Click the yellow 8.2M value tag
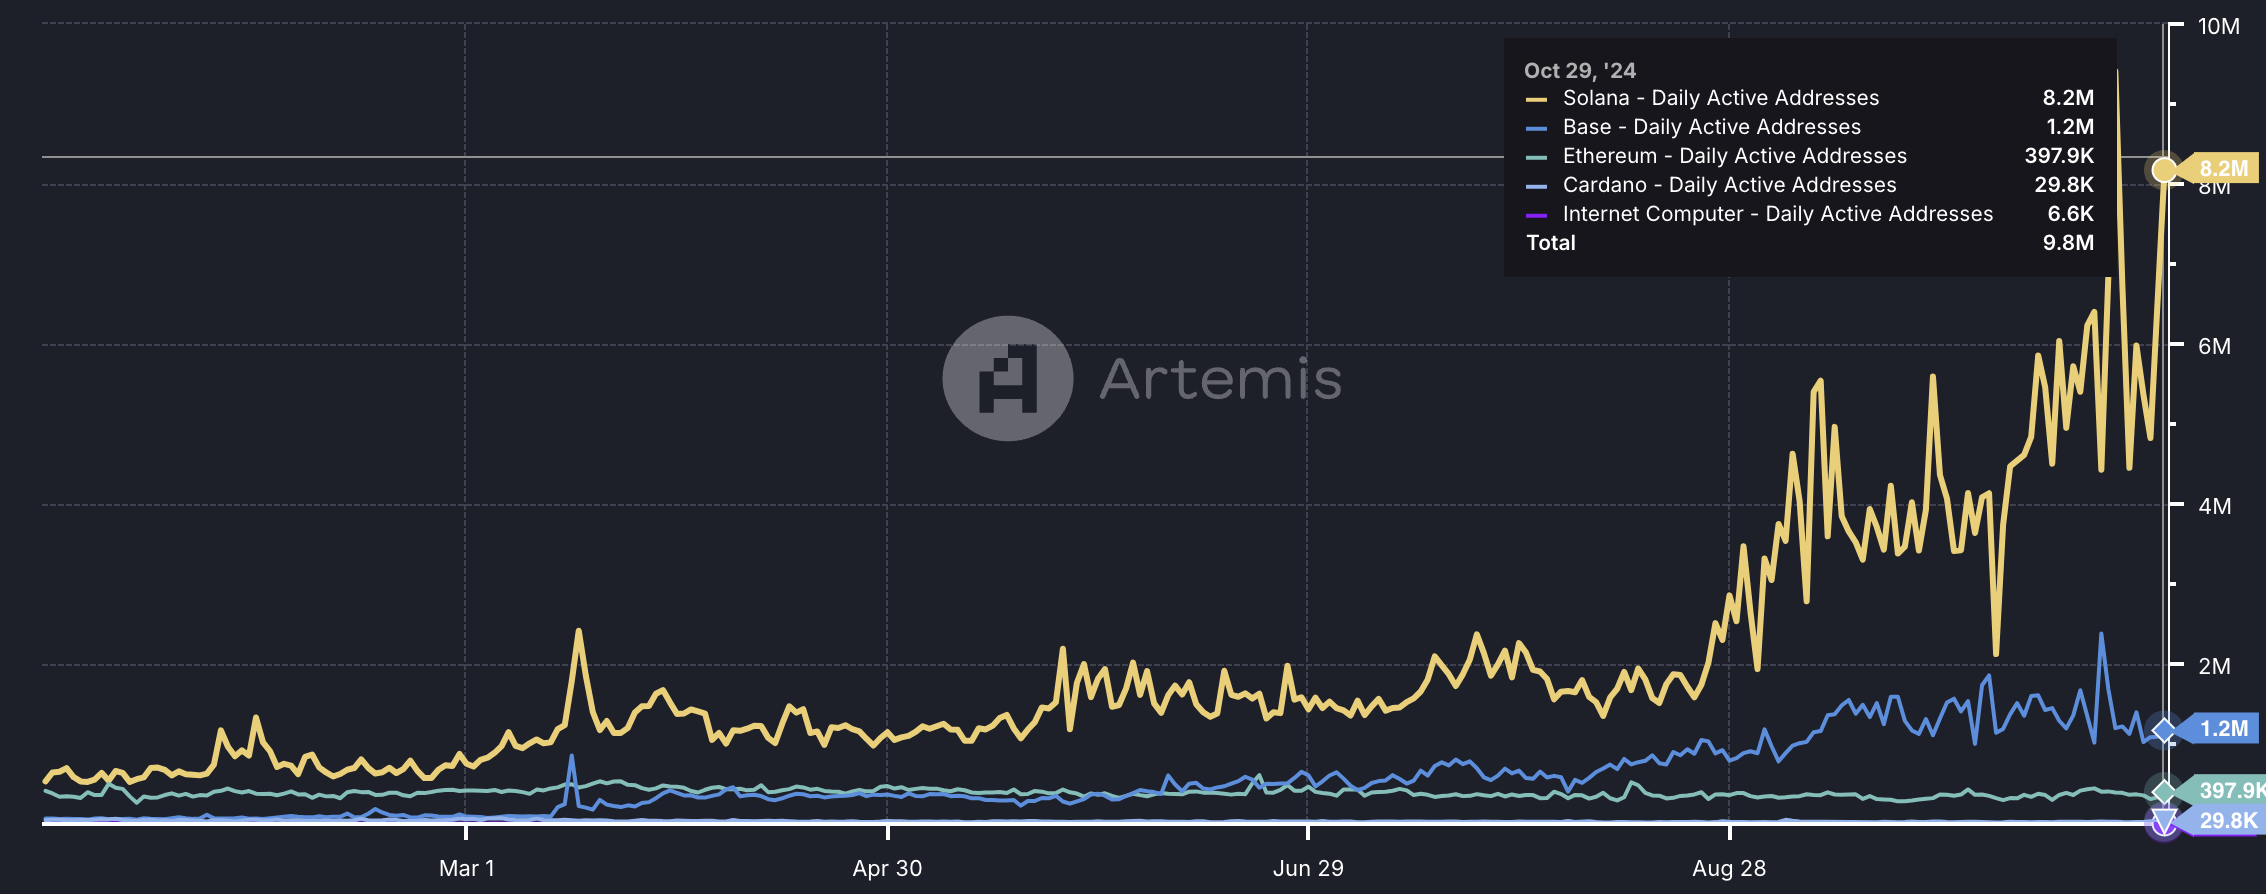The width and height of the screenshot is (2266, 894). (2222, 168)
